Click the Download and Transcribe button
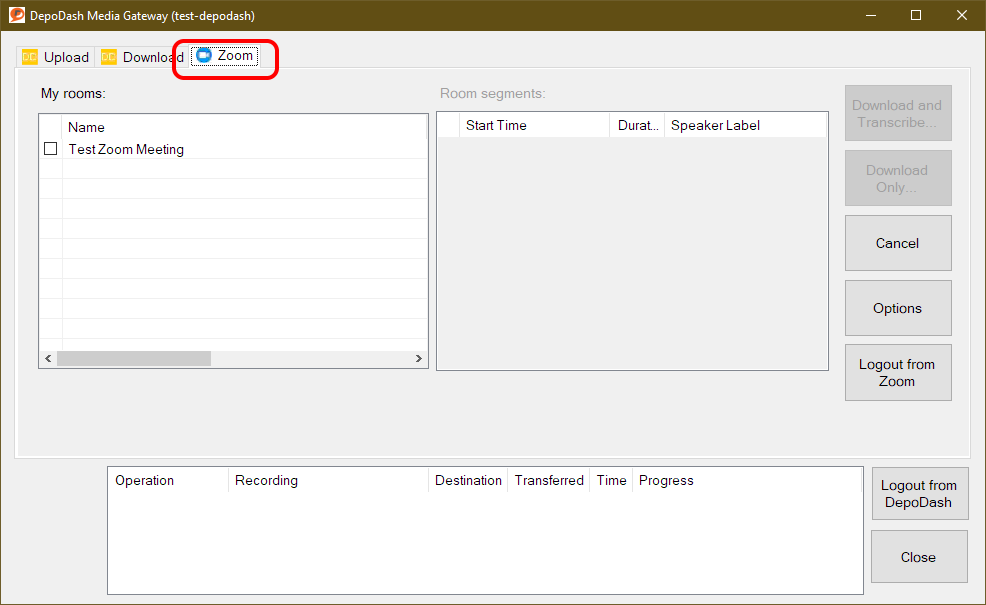 [x=898, y=113]
